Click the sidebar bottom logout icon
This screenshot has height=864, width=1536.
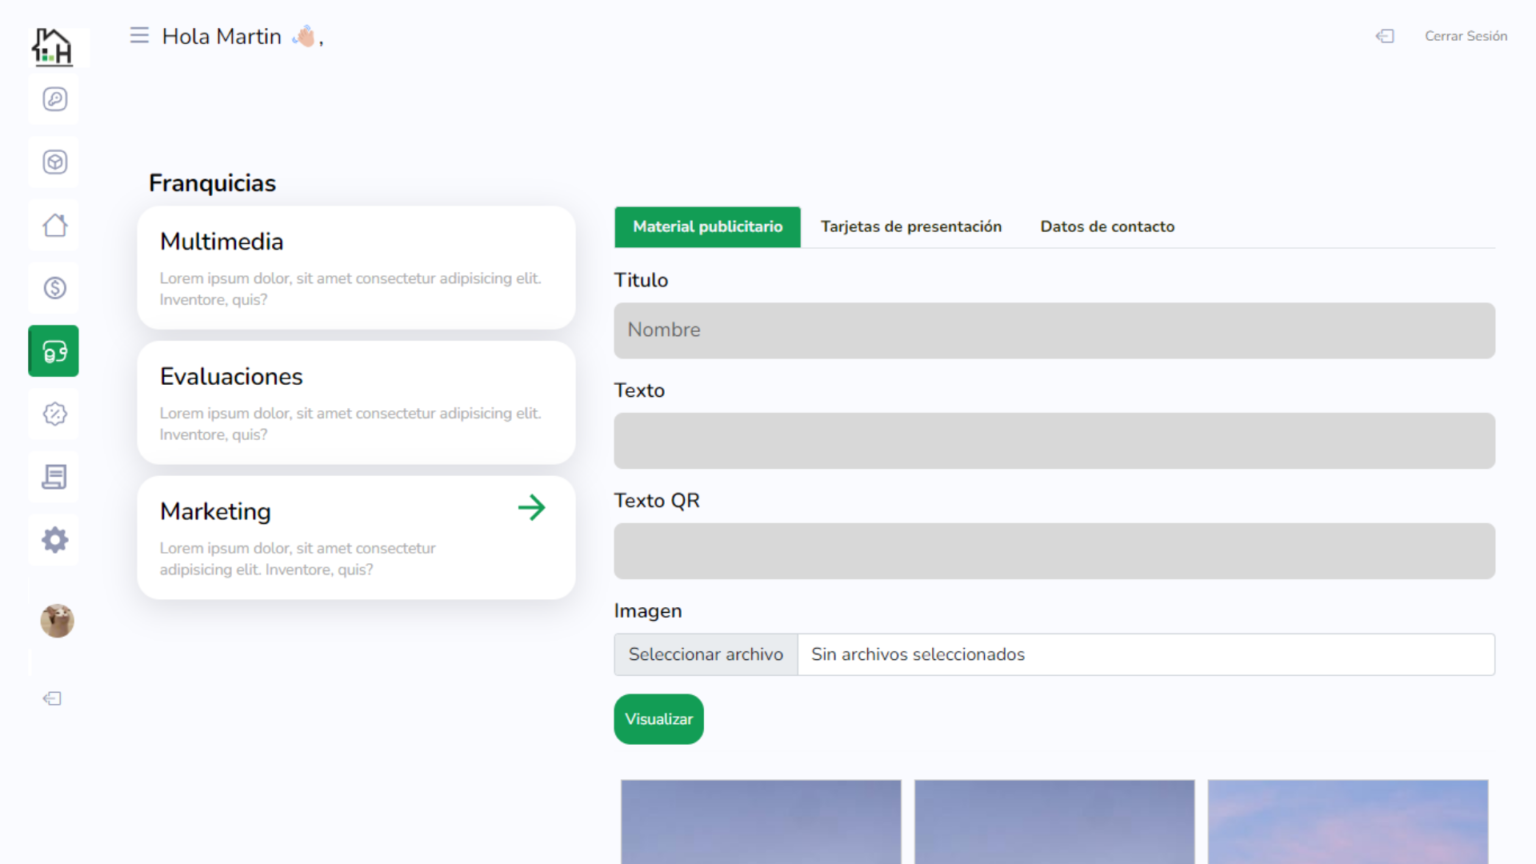[52, 698]
